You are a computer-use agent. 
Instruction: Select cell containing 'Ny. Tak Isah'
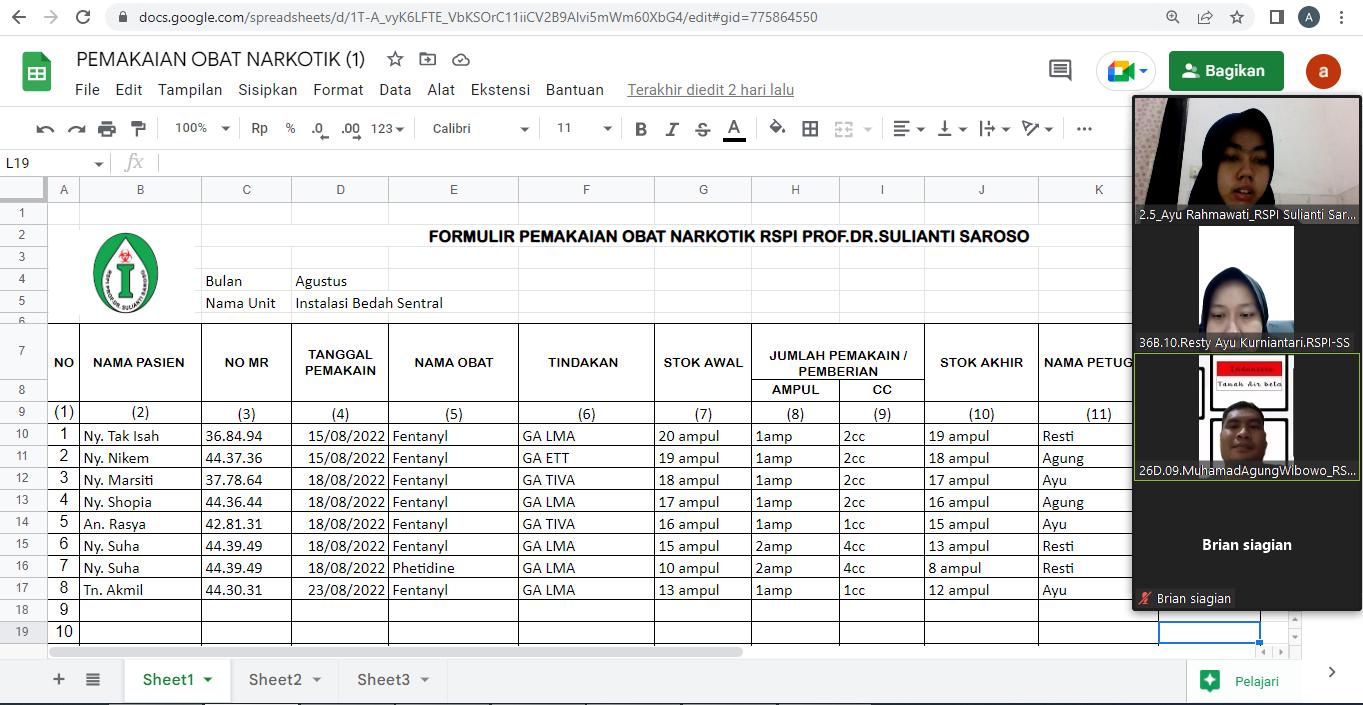(140, 435)
